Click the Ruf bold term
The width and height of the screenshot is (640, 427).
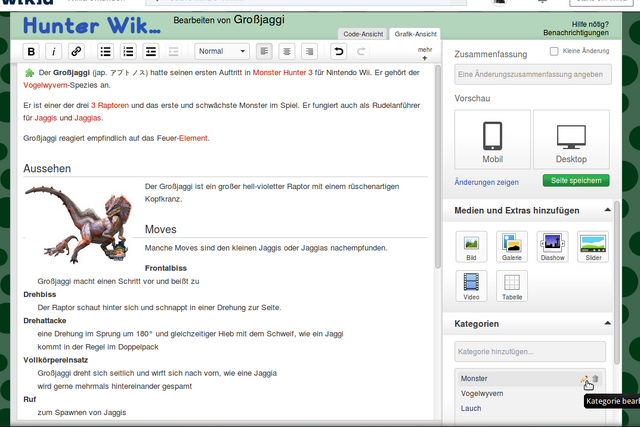click(29, 399)
